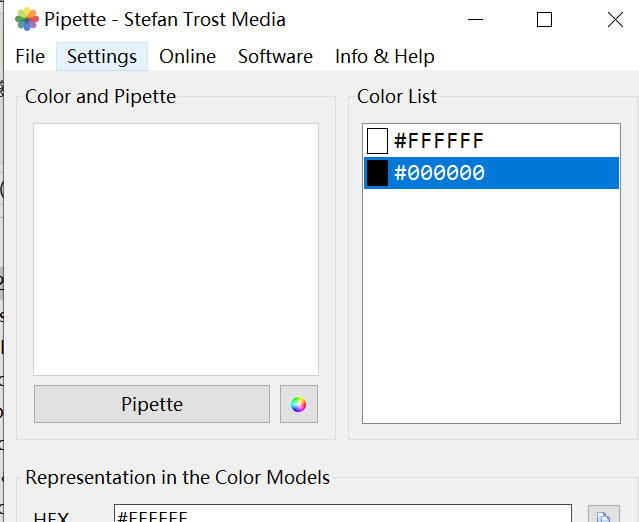The image size is (639, 522).
Task: Click the Pipette app logo icon
Action: pyautogui.click(x=26, y=19)
